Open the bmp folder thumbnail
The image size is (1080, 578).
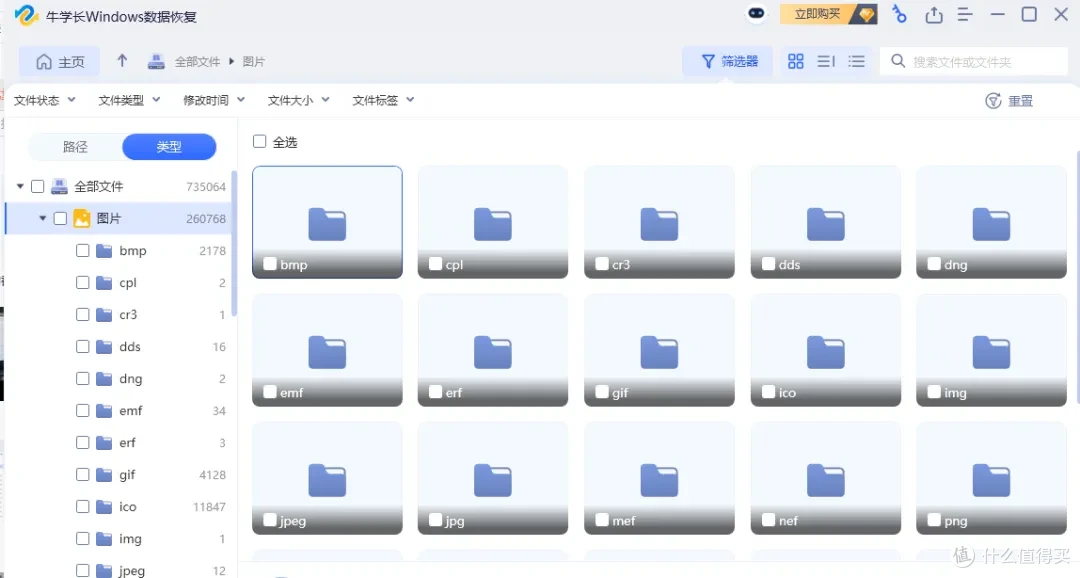point(327,222)
